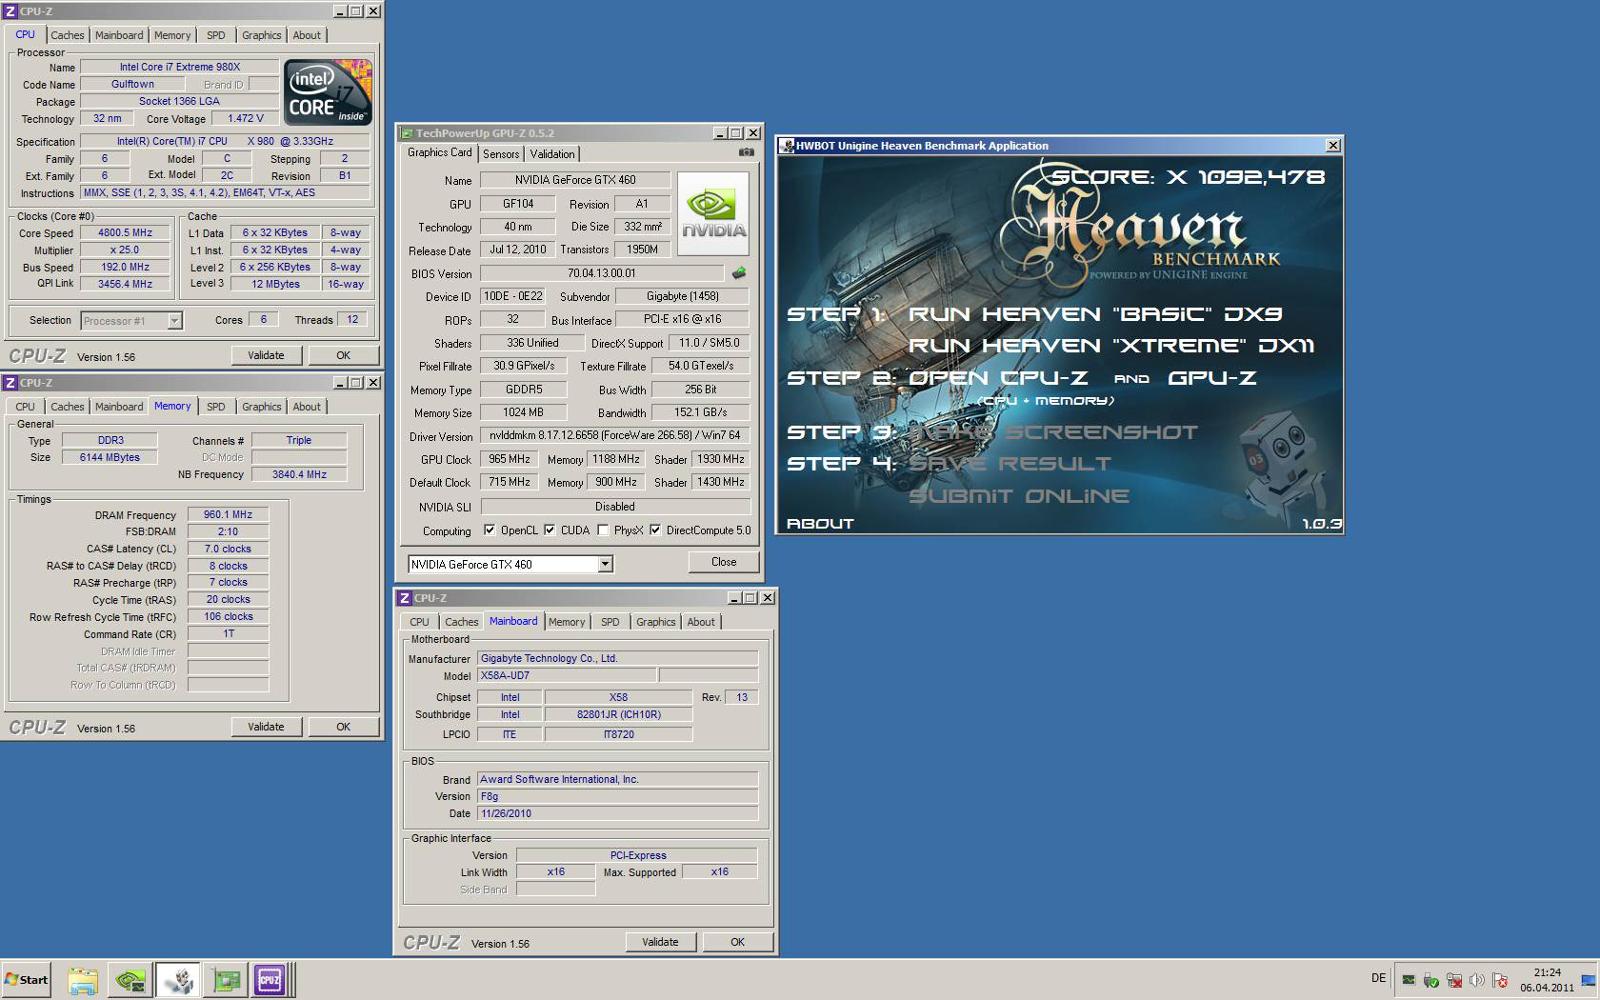
Task: Switch to GPU-Z via the NVIDIA taskbar icon
Action: pos(130,980)
